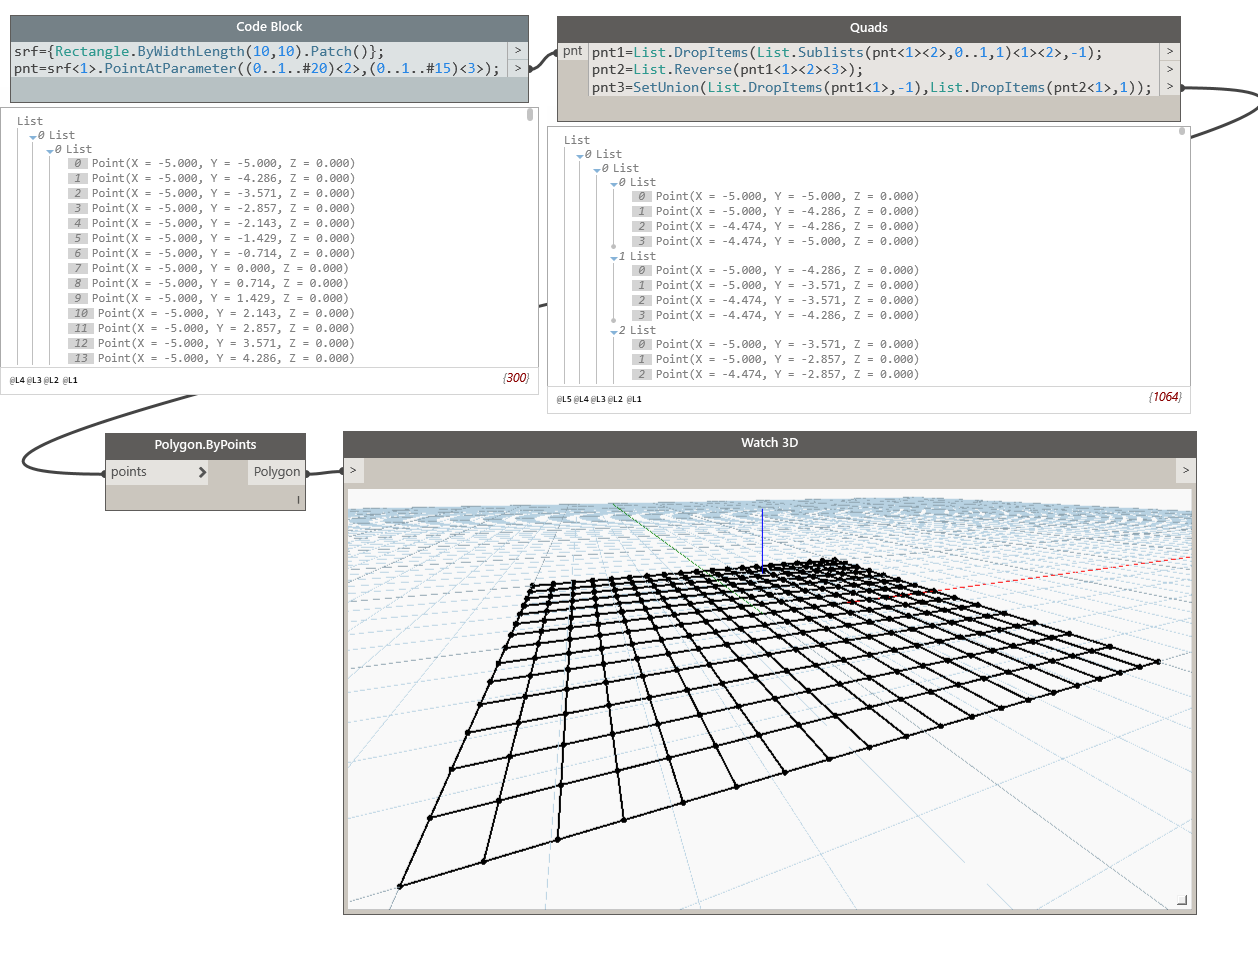
Task: Click the lacing indicator on Polygon.ByPoints
Action: [x=298, y=499]
